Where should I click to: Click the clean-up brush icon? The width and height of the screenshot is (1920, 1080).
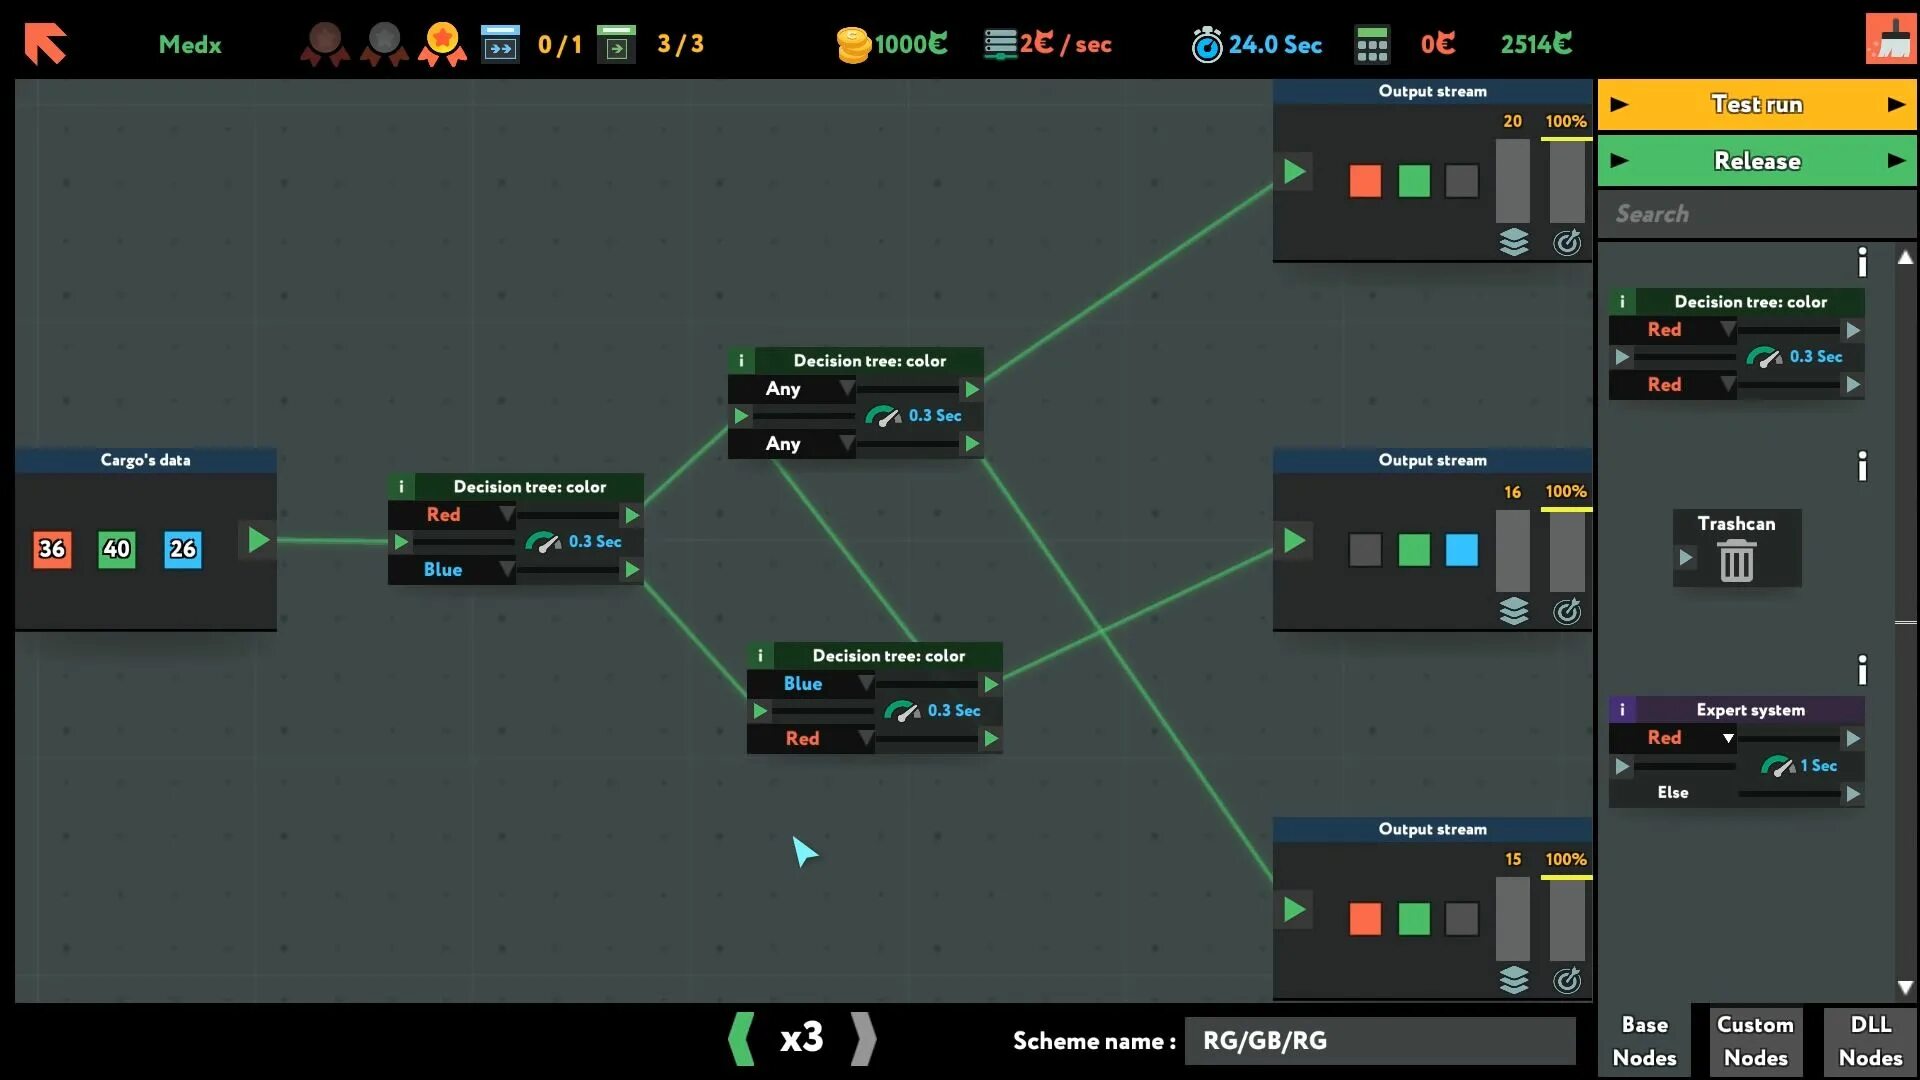(x=1890, y=40)
